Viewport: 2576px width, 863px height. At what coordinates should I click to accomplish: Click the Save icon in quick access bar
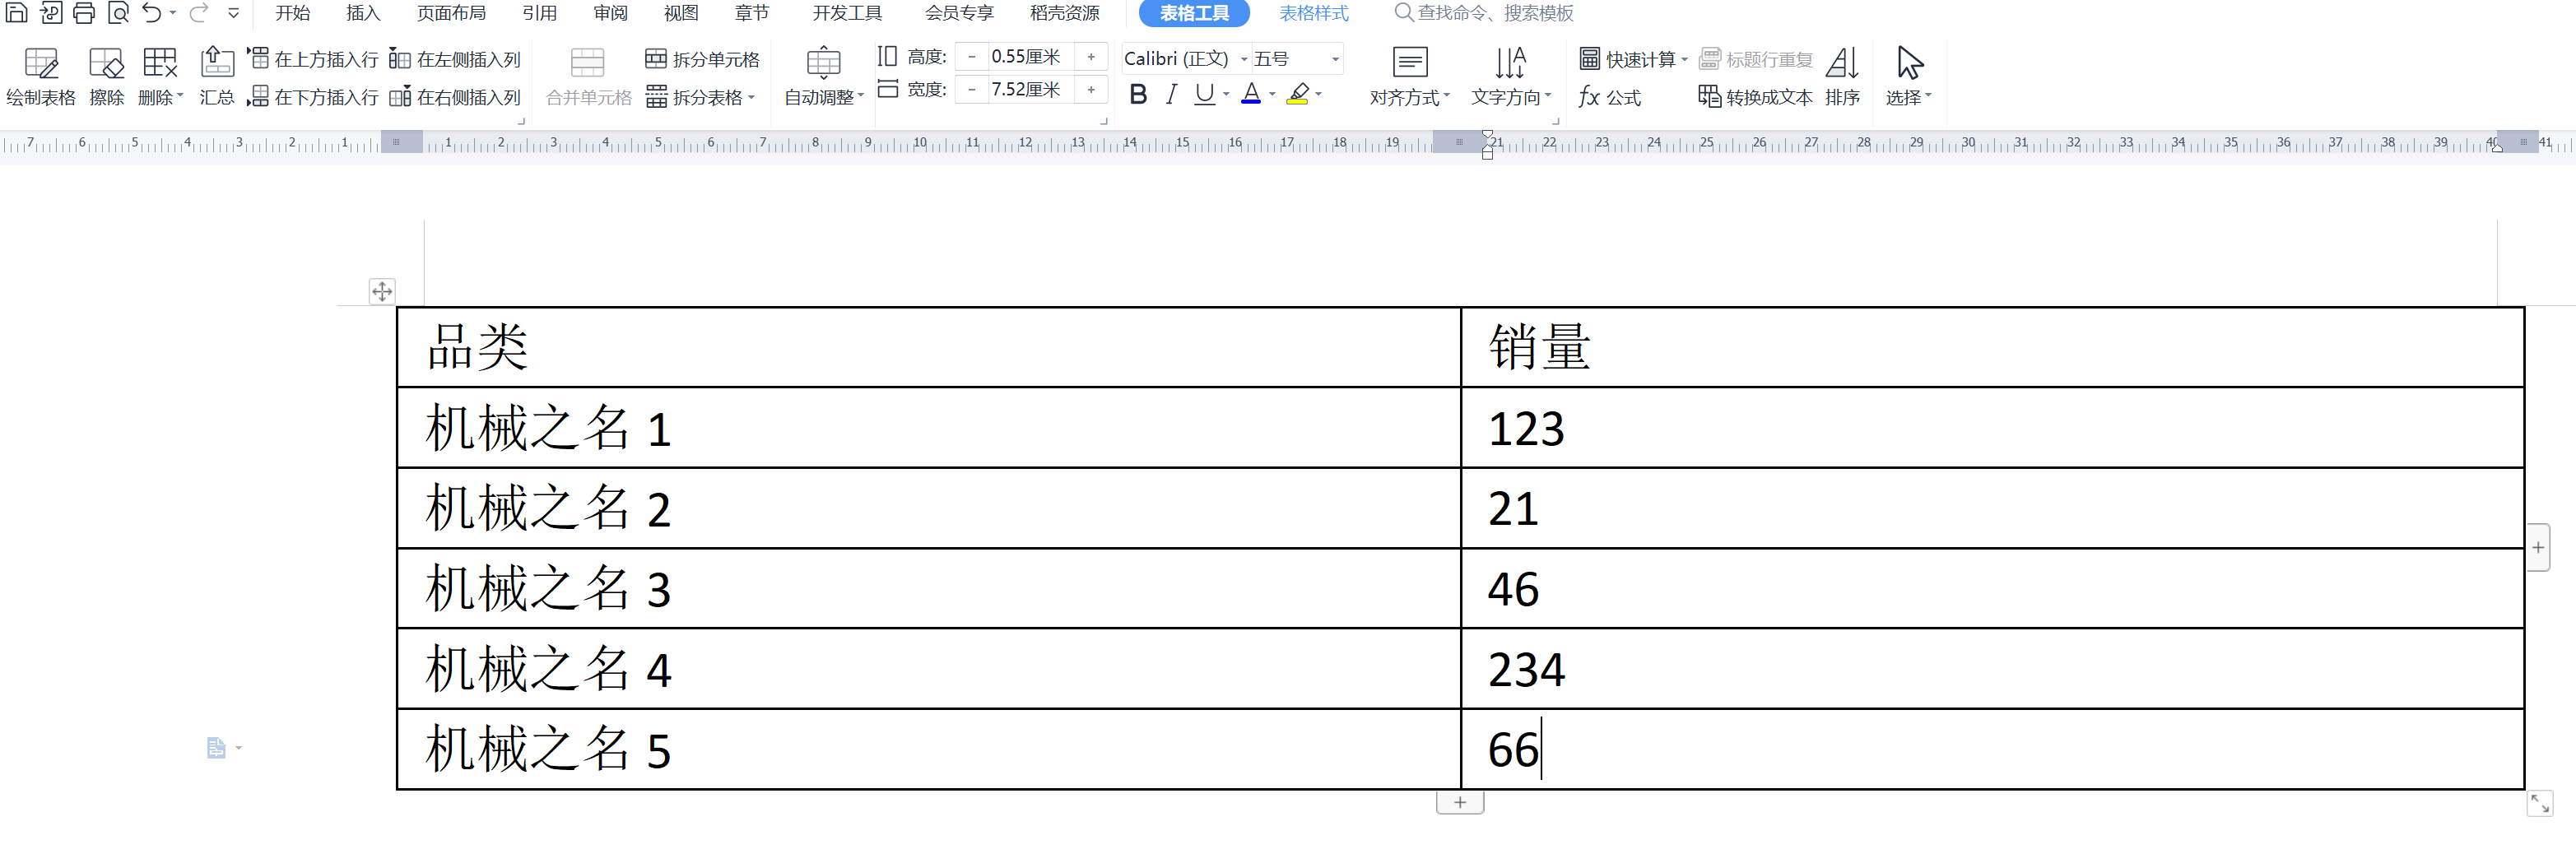[x=16, y=13]
